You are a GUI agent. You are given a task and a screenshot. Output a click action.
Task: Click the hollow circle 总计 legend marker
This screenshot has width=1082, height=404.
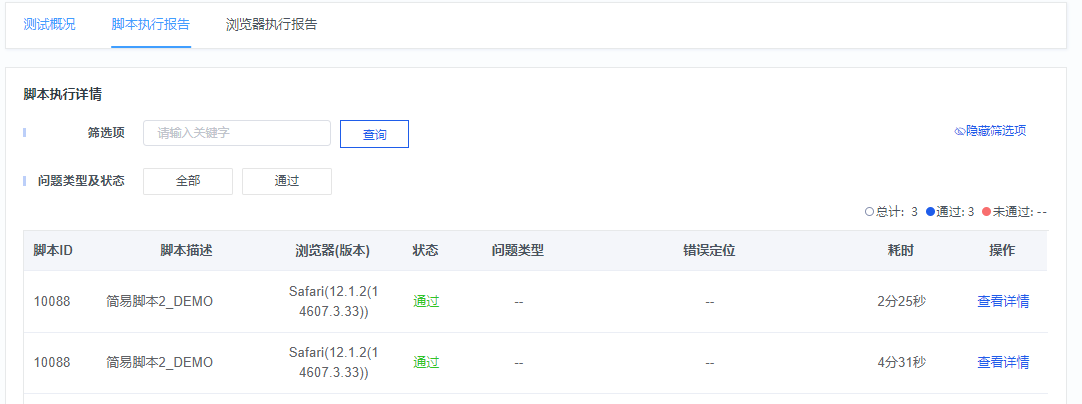[869, 212]
